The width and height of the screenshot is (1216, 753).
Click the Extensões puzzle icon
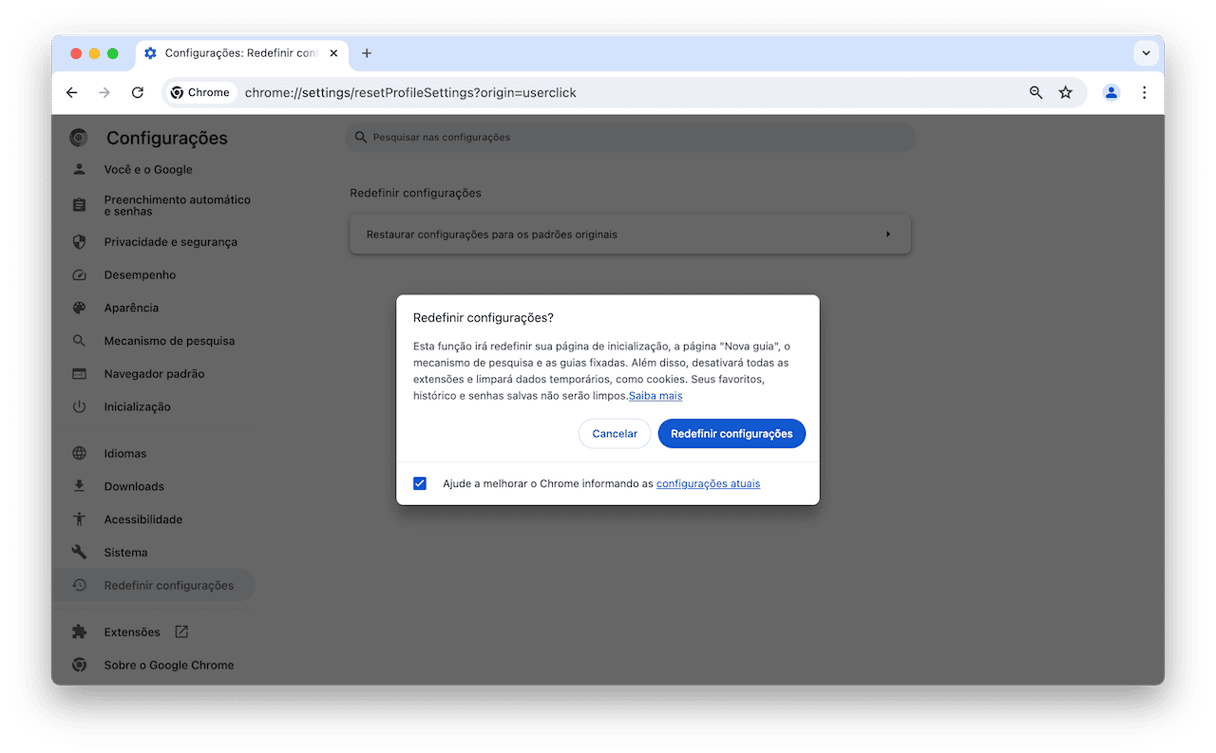pyautogui.click(x=79, y=632)
